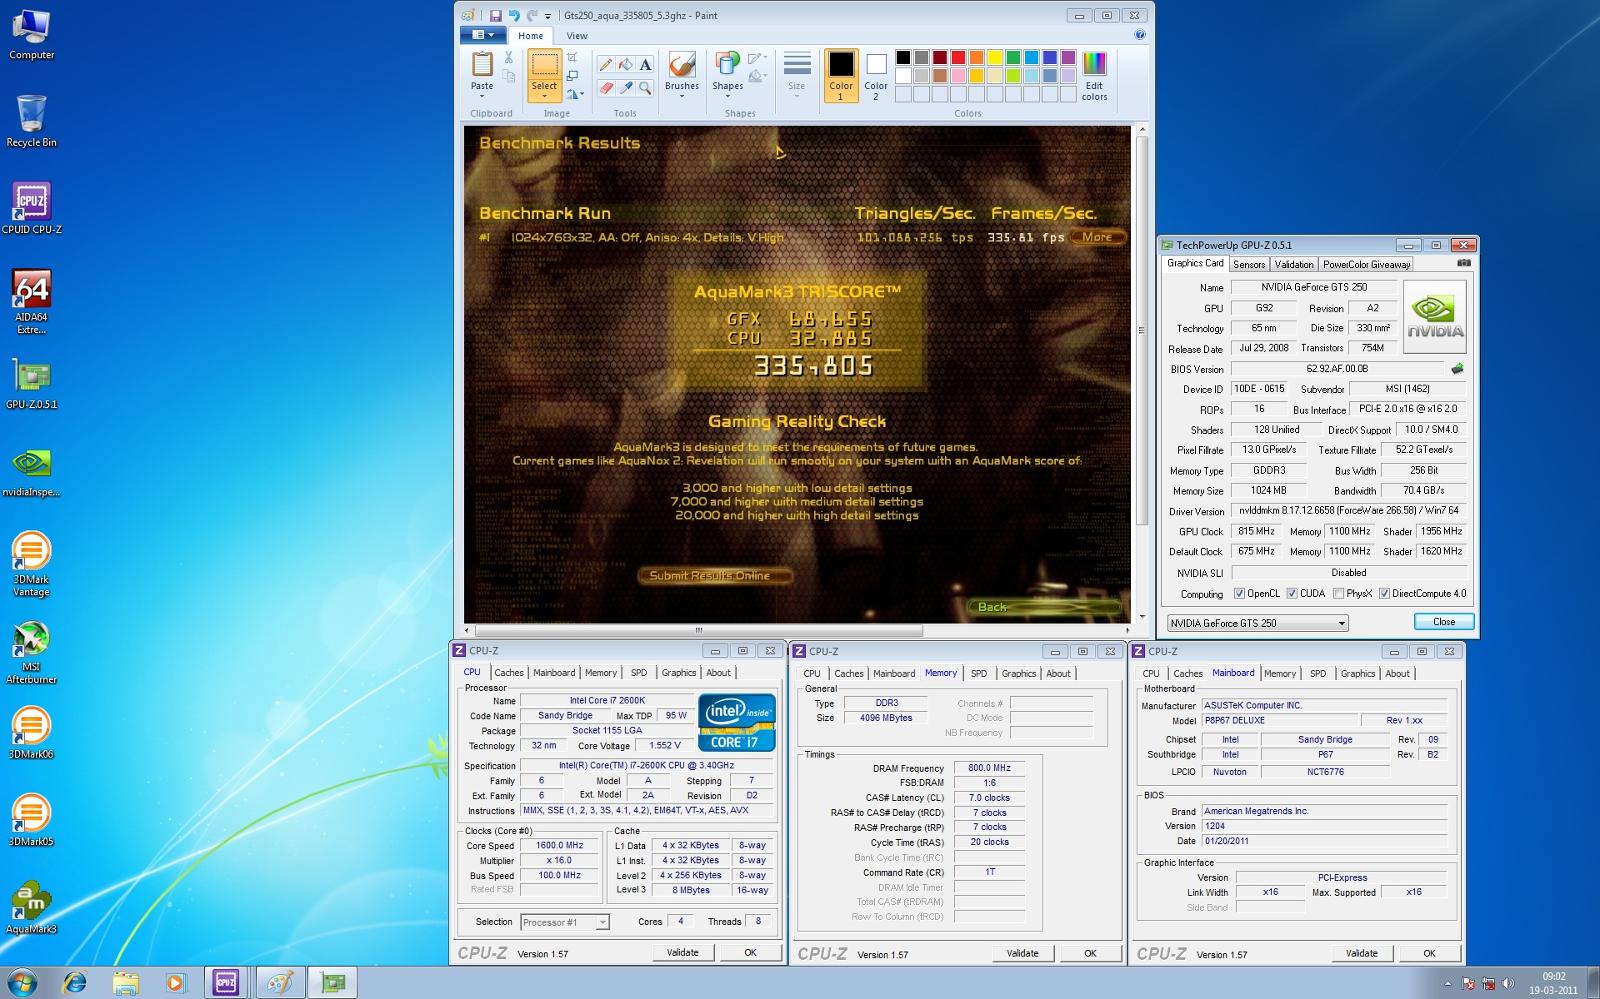Toggle the PhysX checkbox in GPU-Z
The height and width of the screenshot is (999, 1600).
(x=1338, y=594)
